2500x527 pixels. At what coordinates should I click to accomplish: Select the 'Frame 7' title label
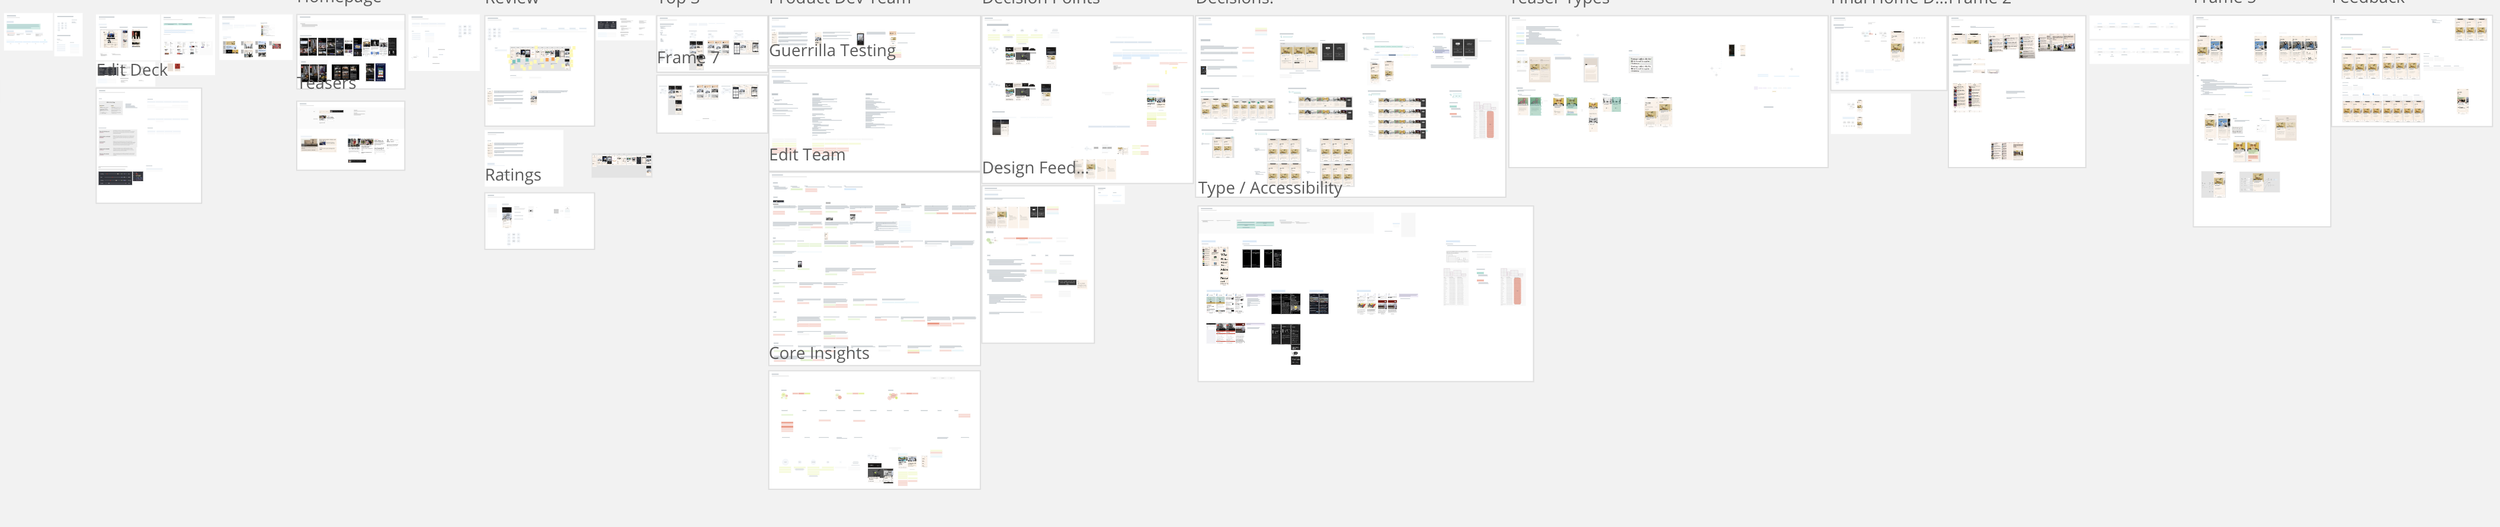point(688,58)
